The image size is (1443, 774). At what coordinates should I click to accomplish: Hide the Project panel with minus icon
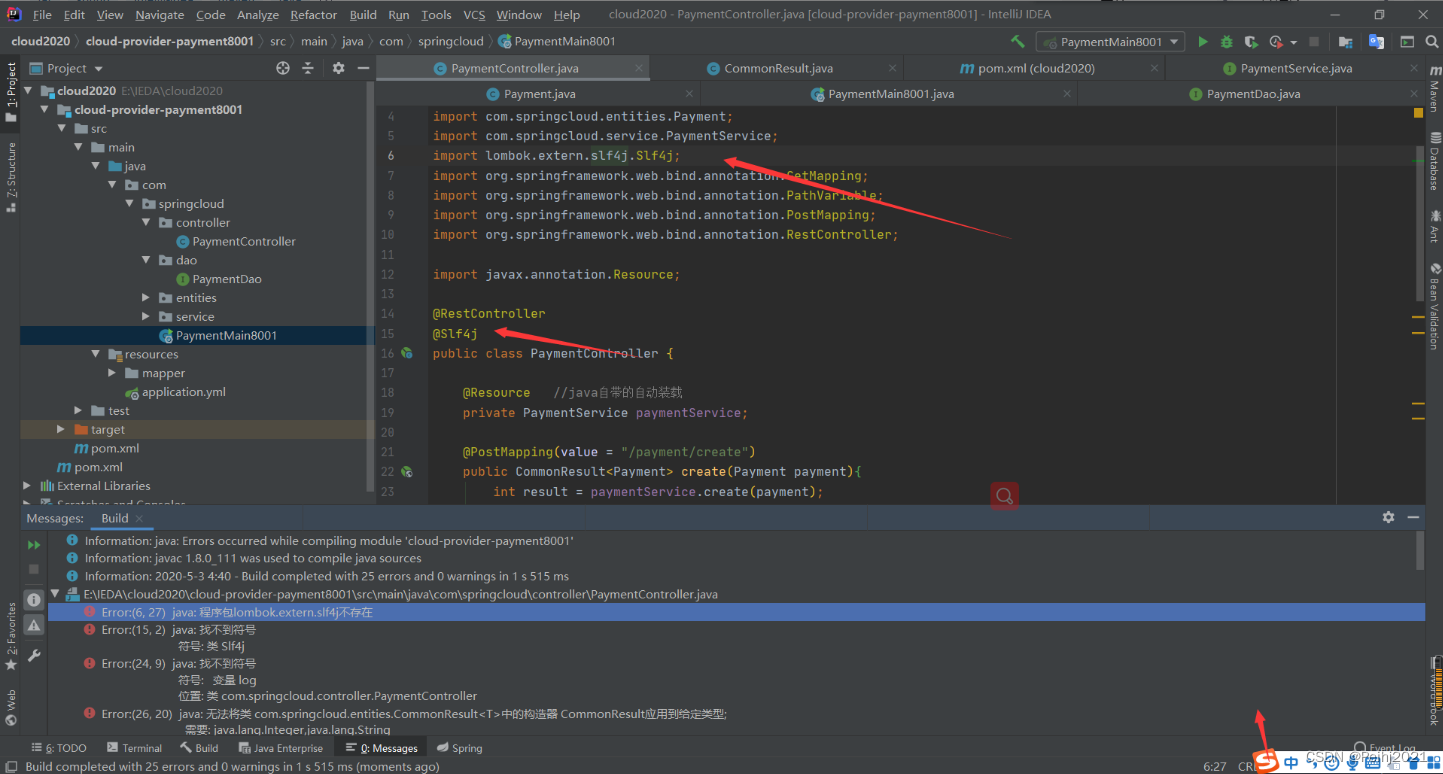click(364, 68)
